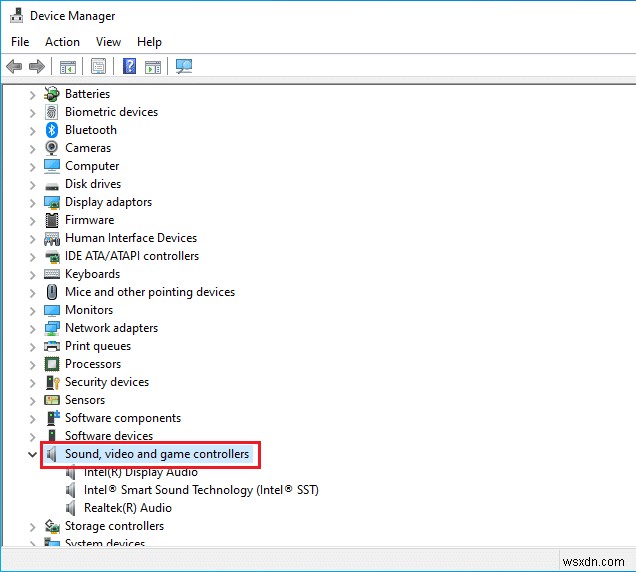Click the Firmware chip icon
636x572 pixels.
pyautogui.click(x=52, y=220)
